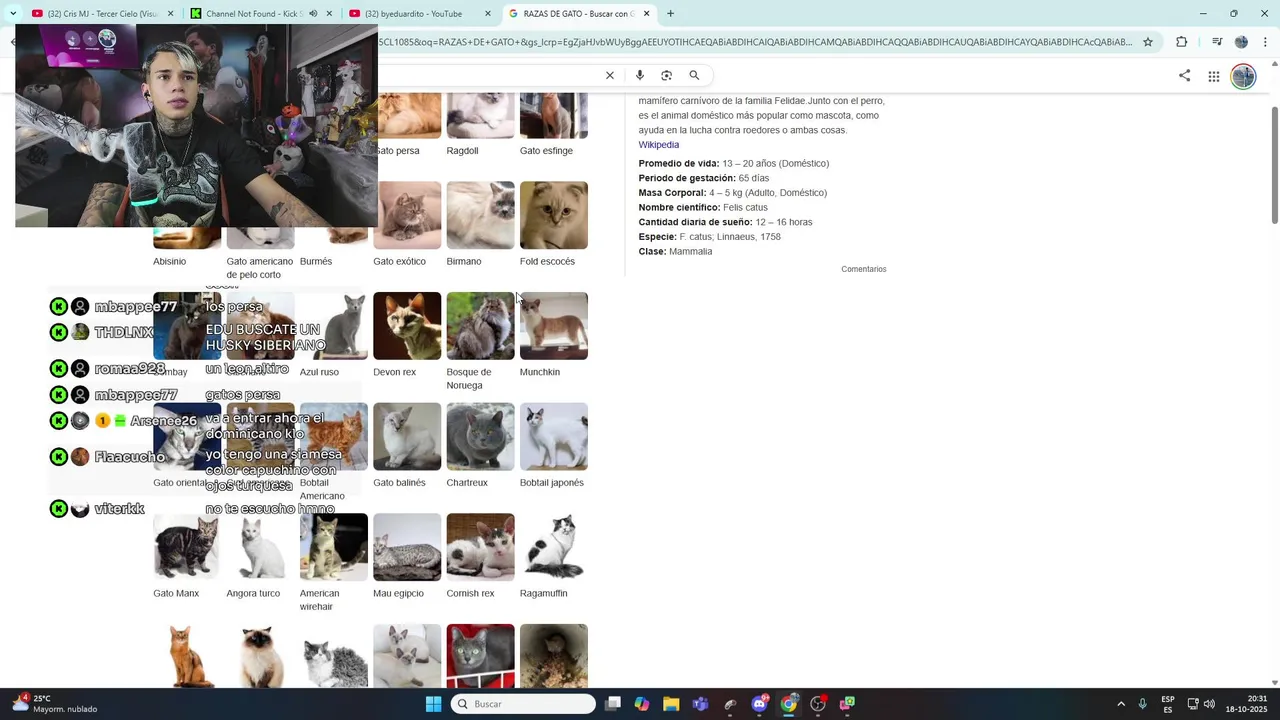Open OBS Studio from the taskbar
The image size is (1280, 720).
818,704
